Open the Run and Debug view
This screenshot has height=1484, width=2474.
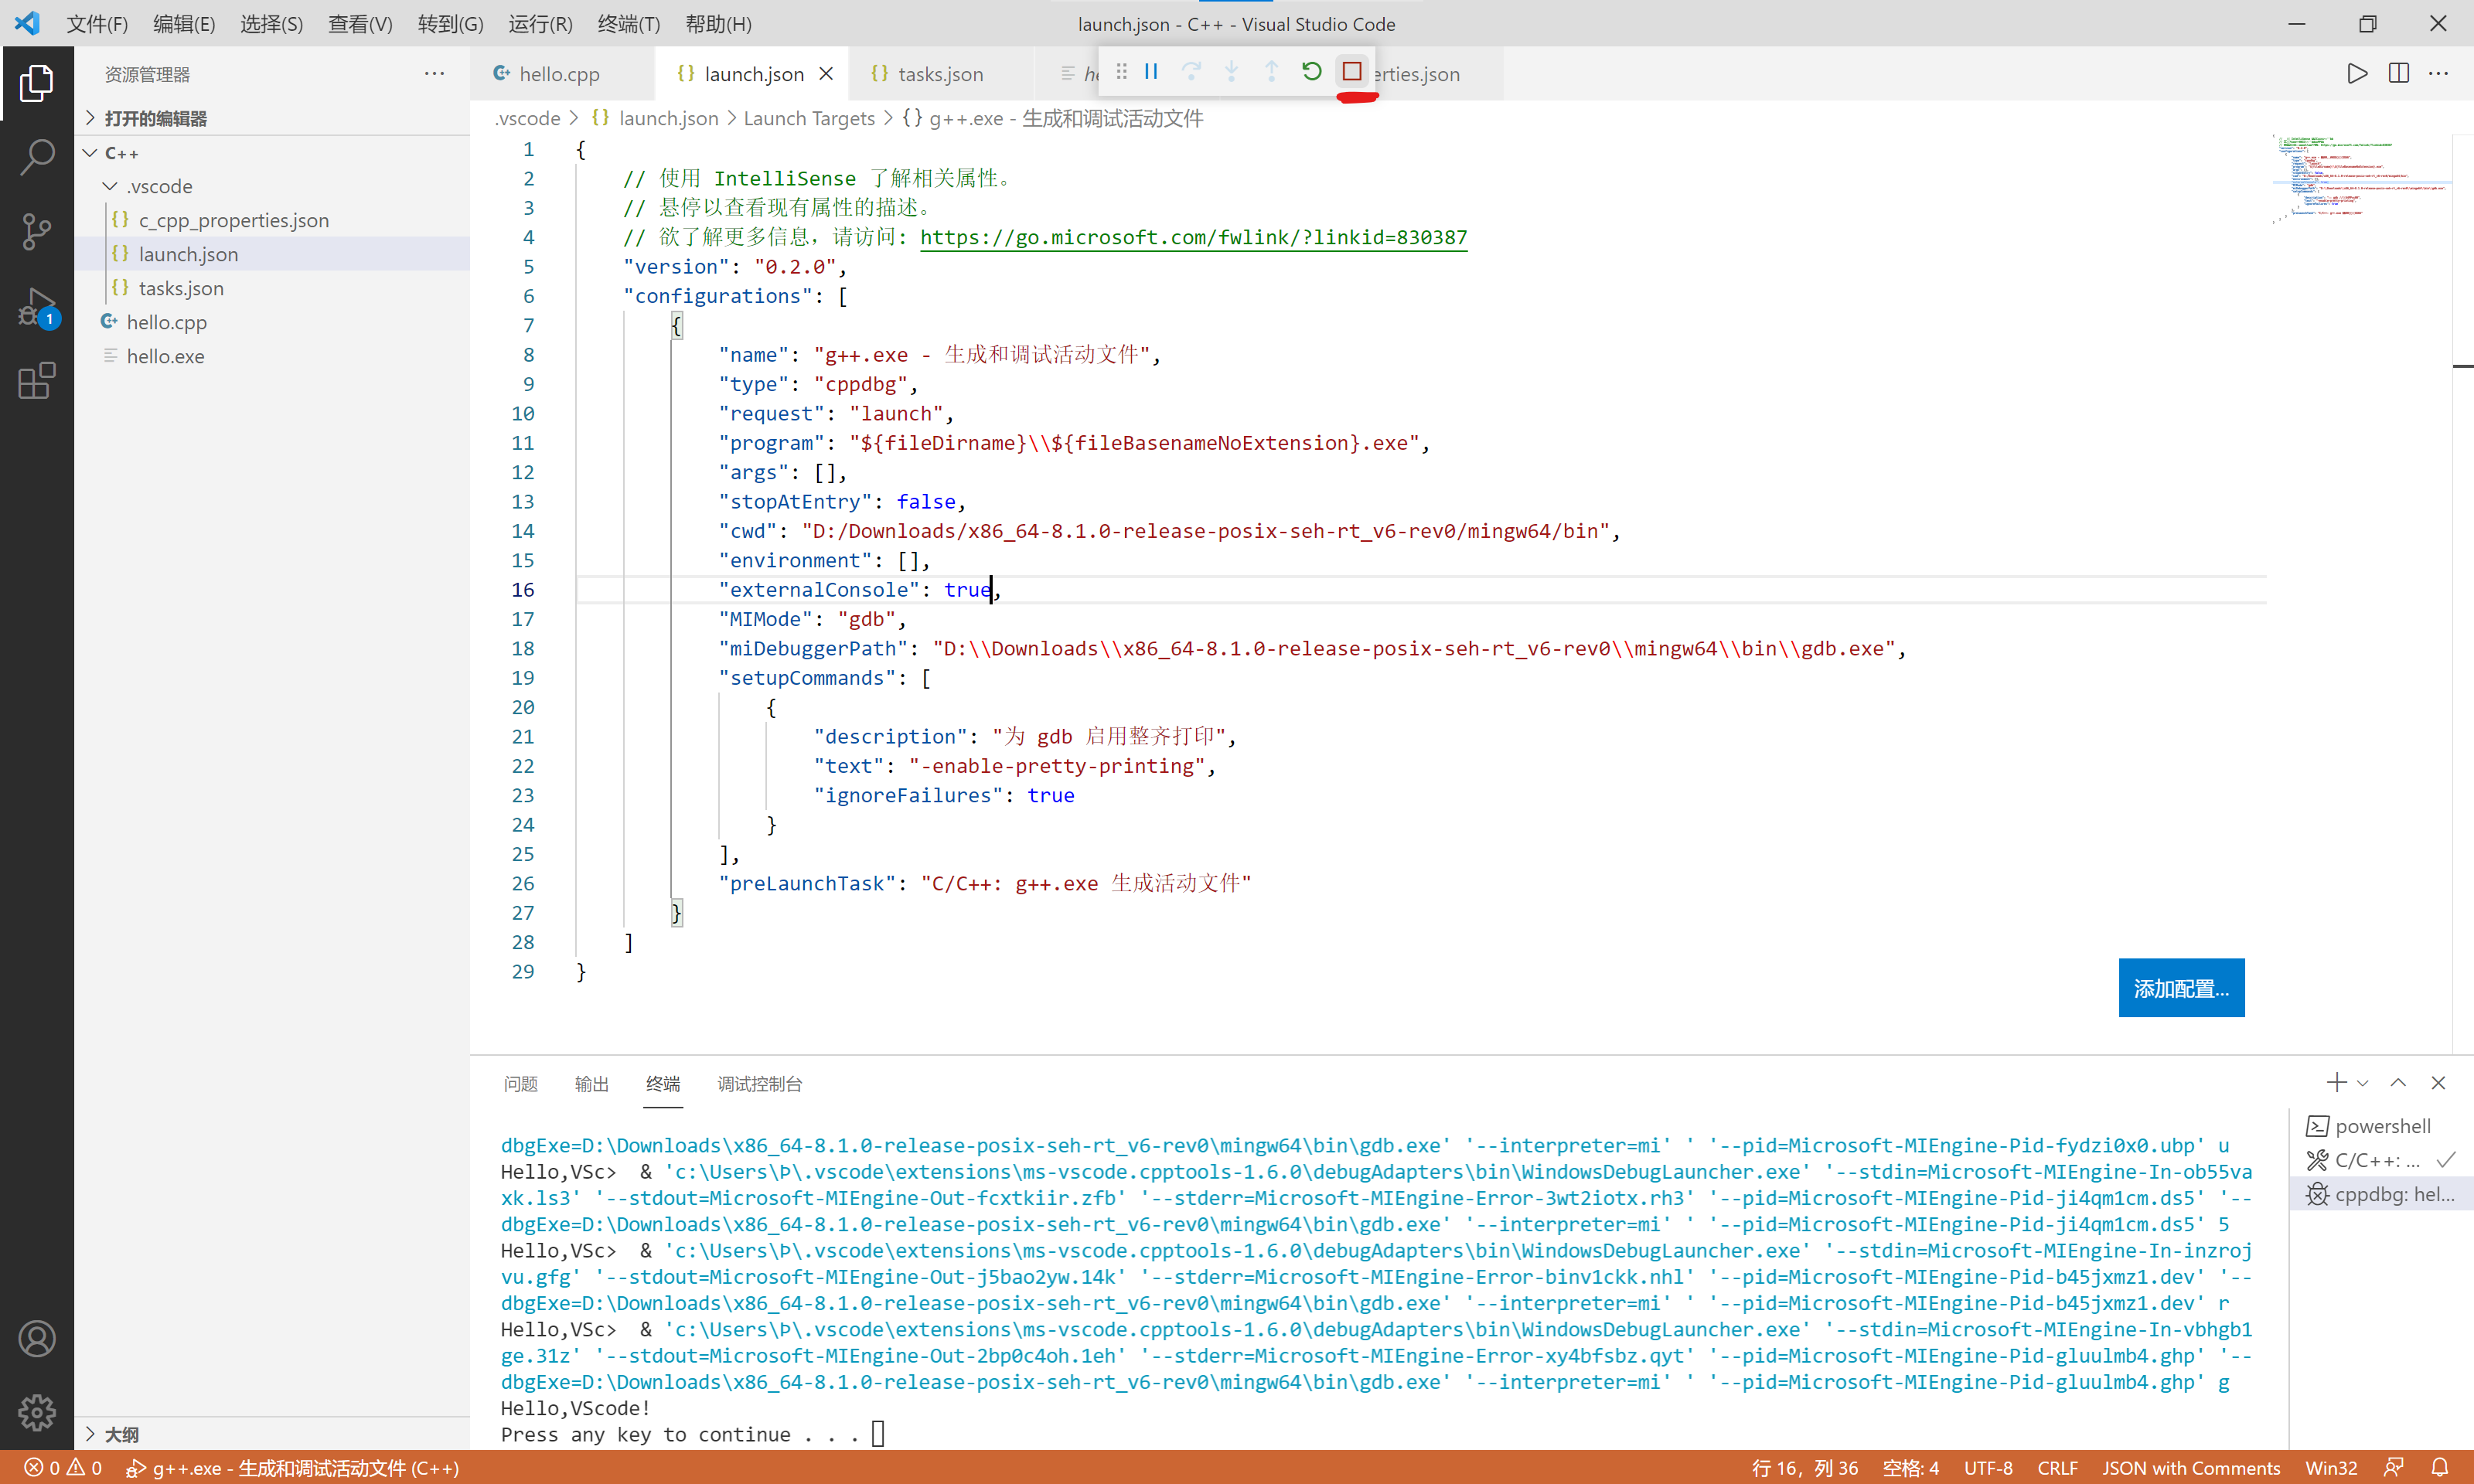[37, 307]
